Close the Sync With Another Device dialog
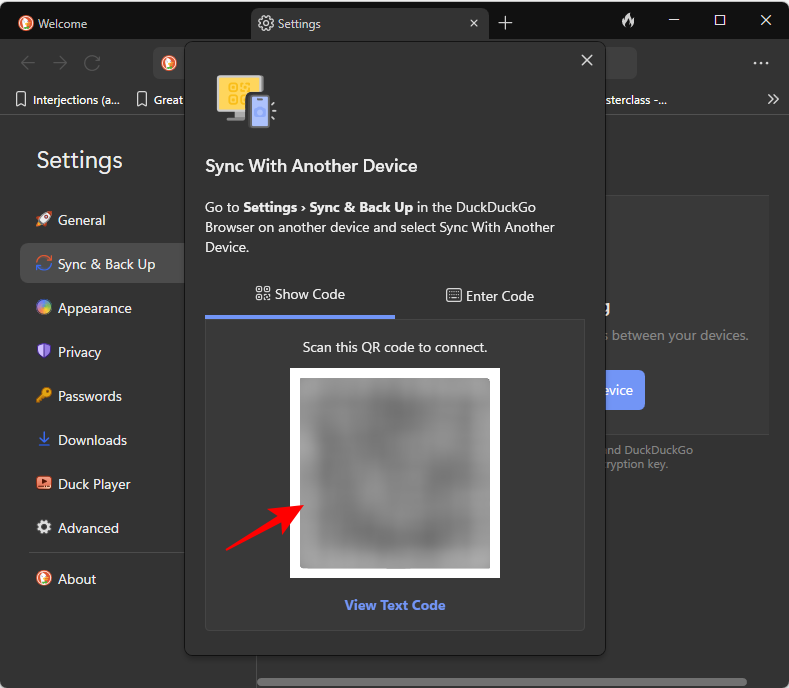 point(587,60)
